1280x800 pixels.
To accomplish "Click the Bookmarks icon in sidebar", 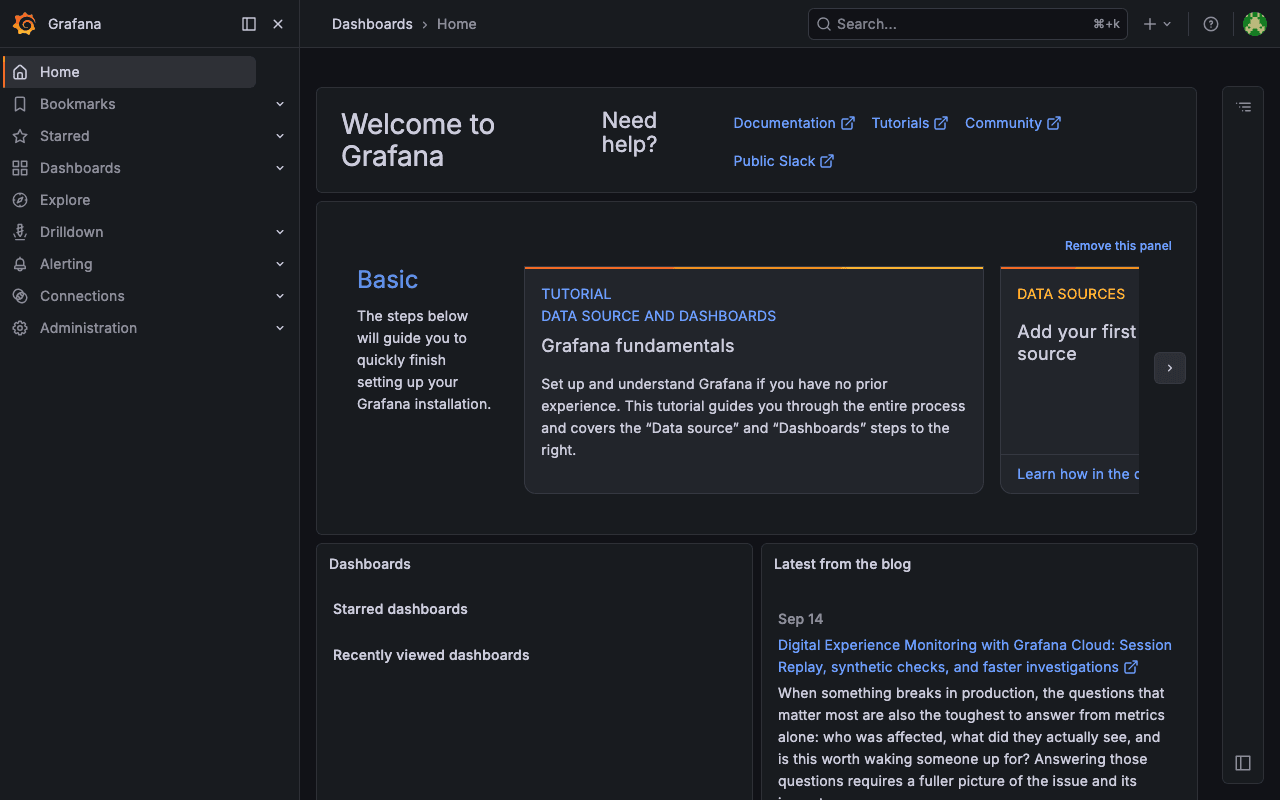I will click(x=20, y=104).
